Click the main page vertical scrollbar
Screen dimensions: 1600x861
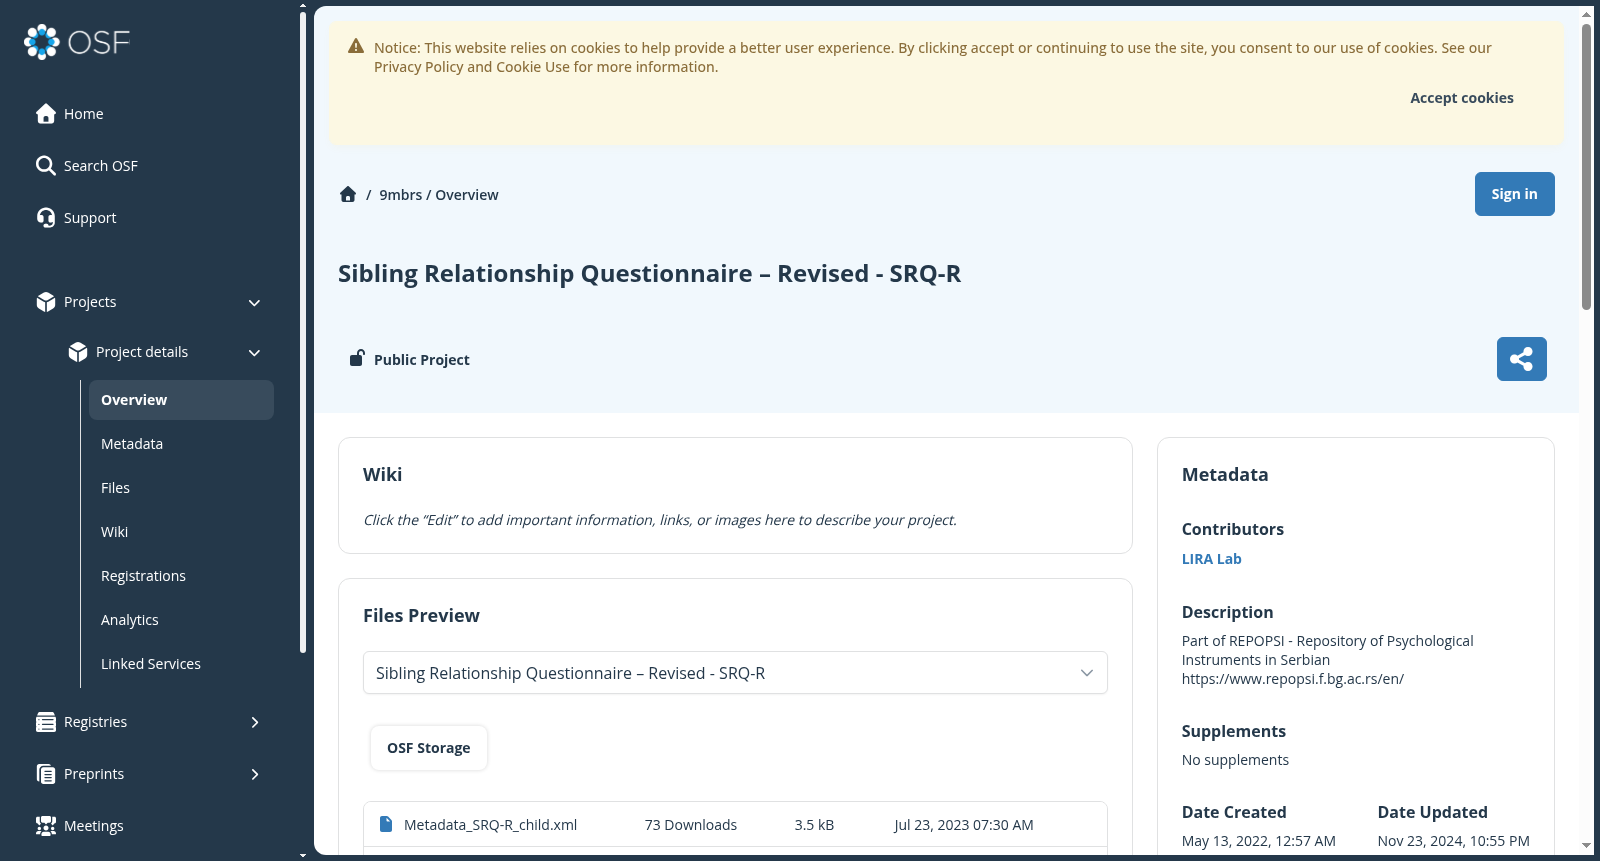1586,166
